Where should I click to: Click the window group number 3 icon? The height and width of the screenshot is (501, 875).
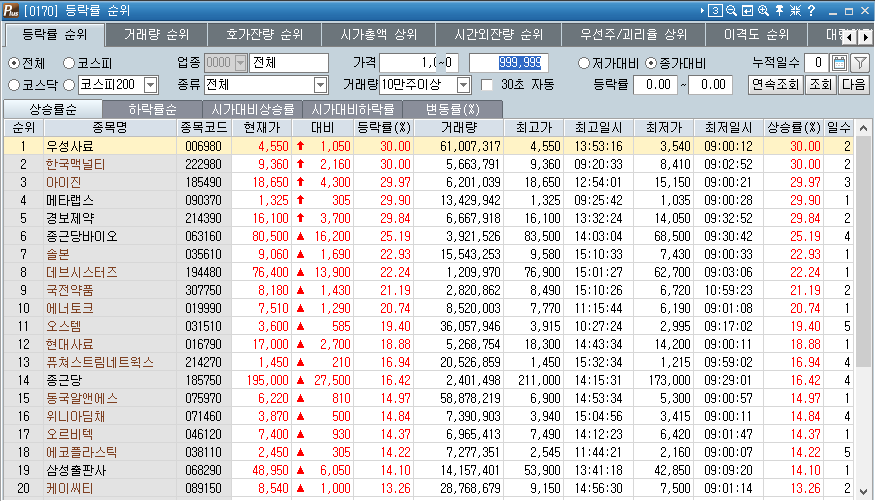(x=715, y=10)
